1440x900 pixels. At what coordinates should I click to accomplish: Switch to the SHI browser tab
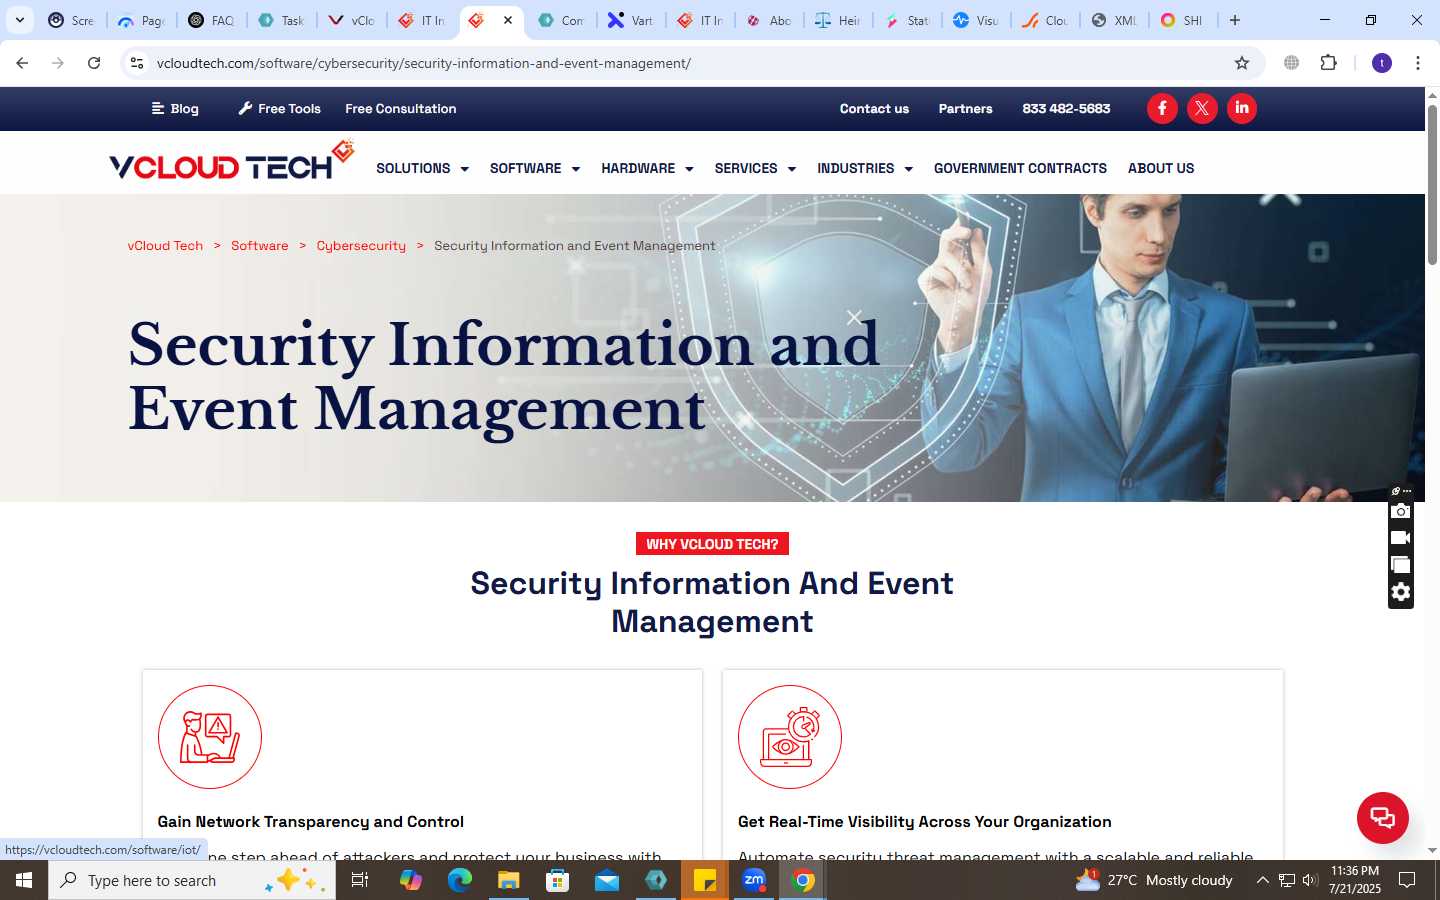1182,20
